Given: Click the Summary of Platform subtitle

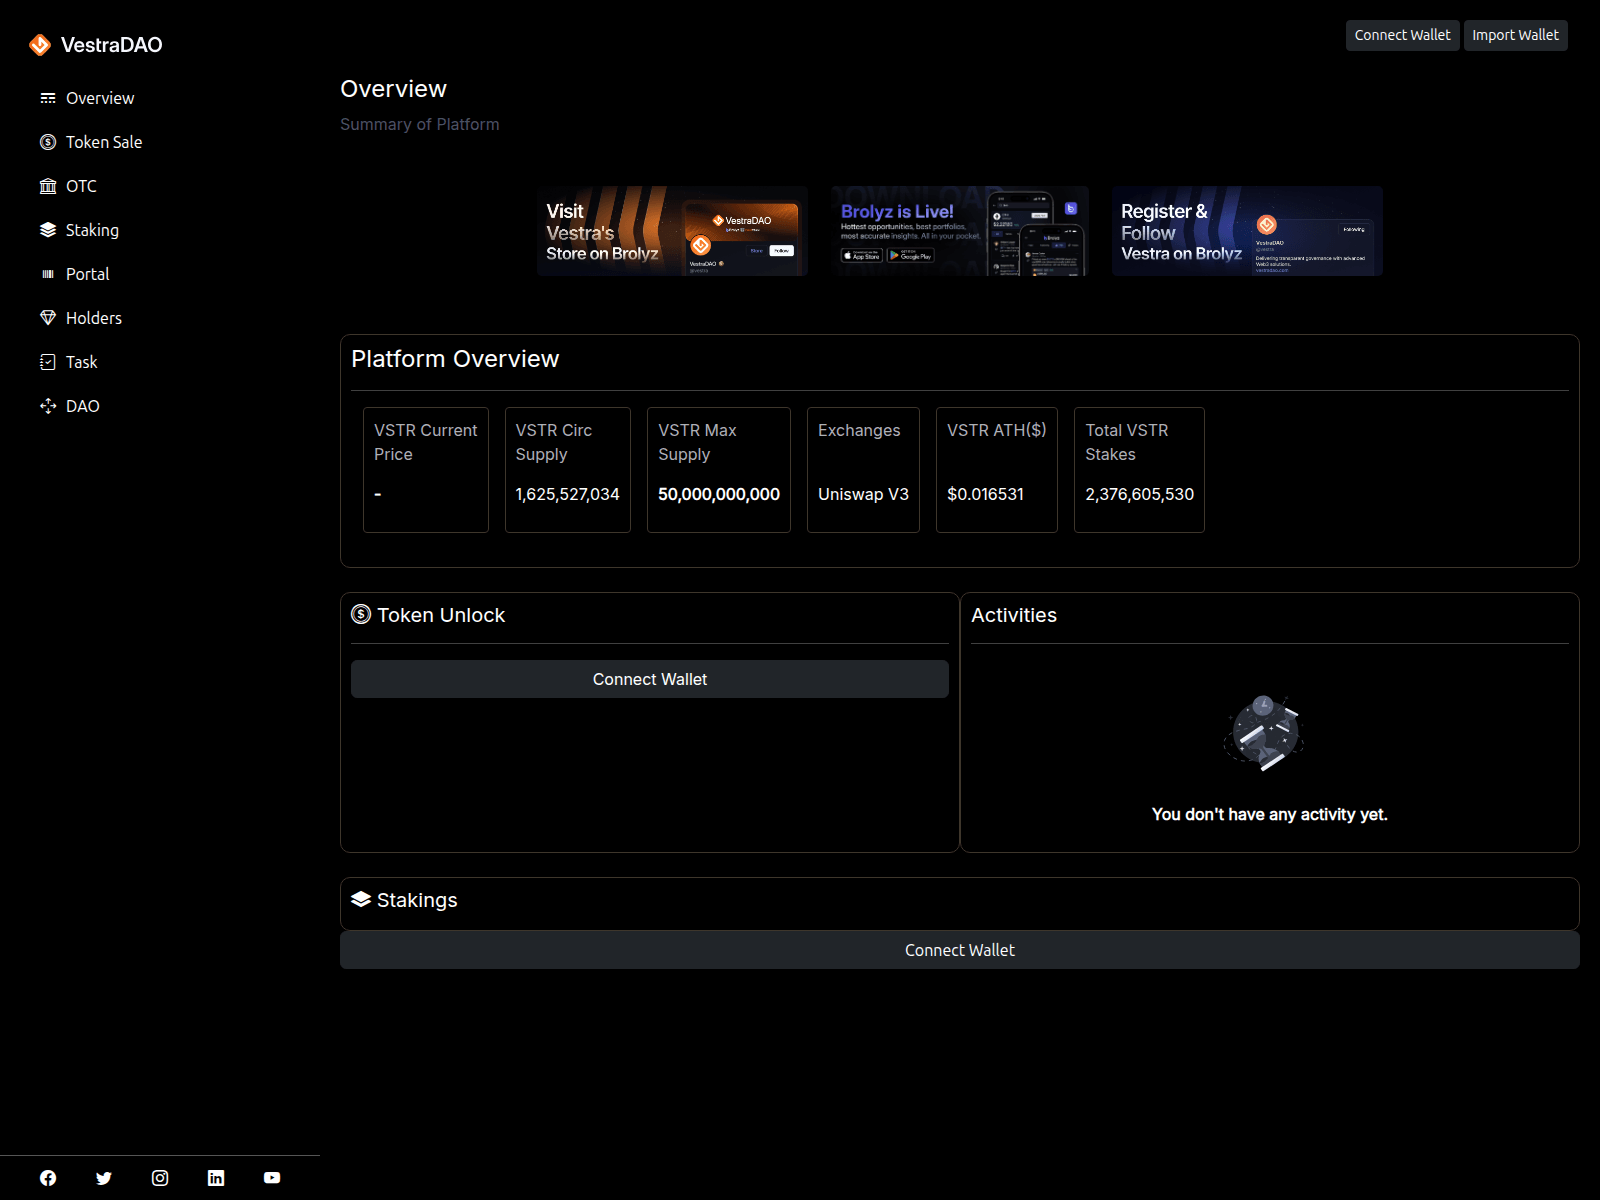Looking at the screenshot, I should point(420,124).
